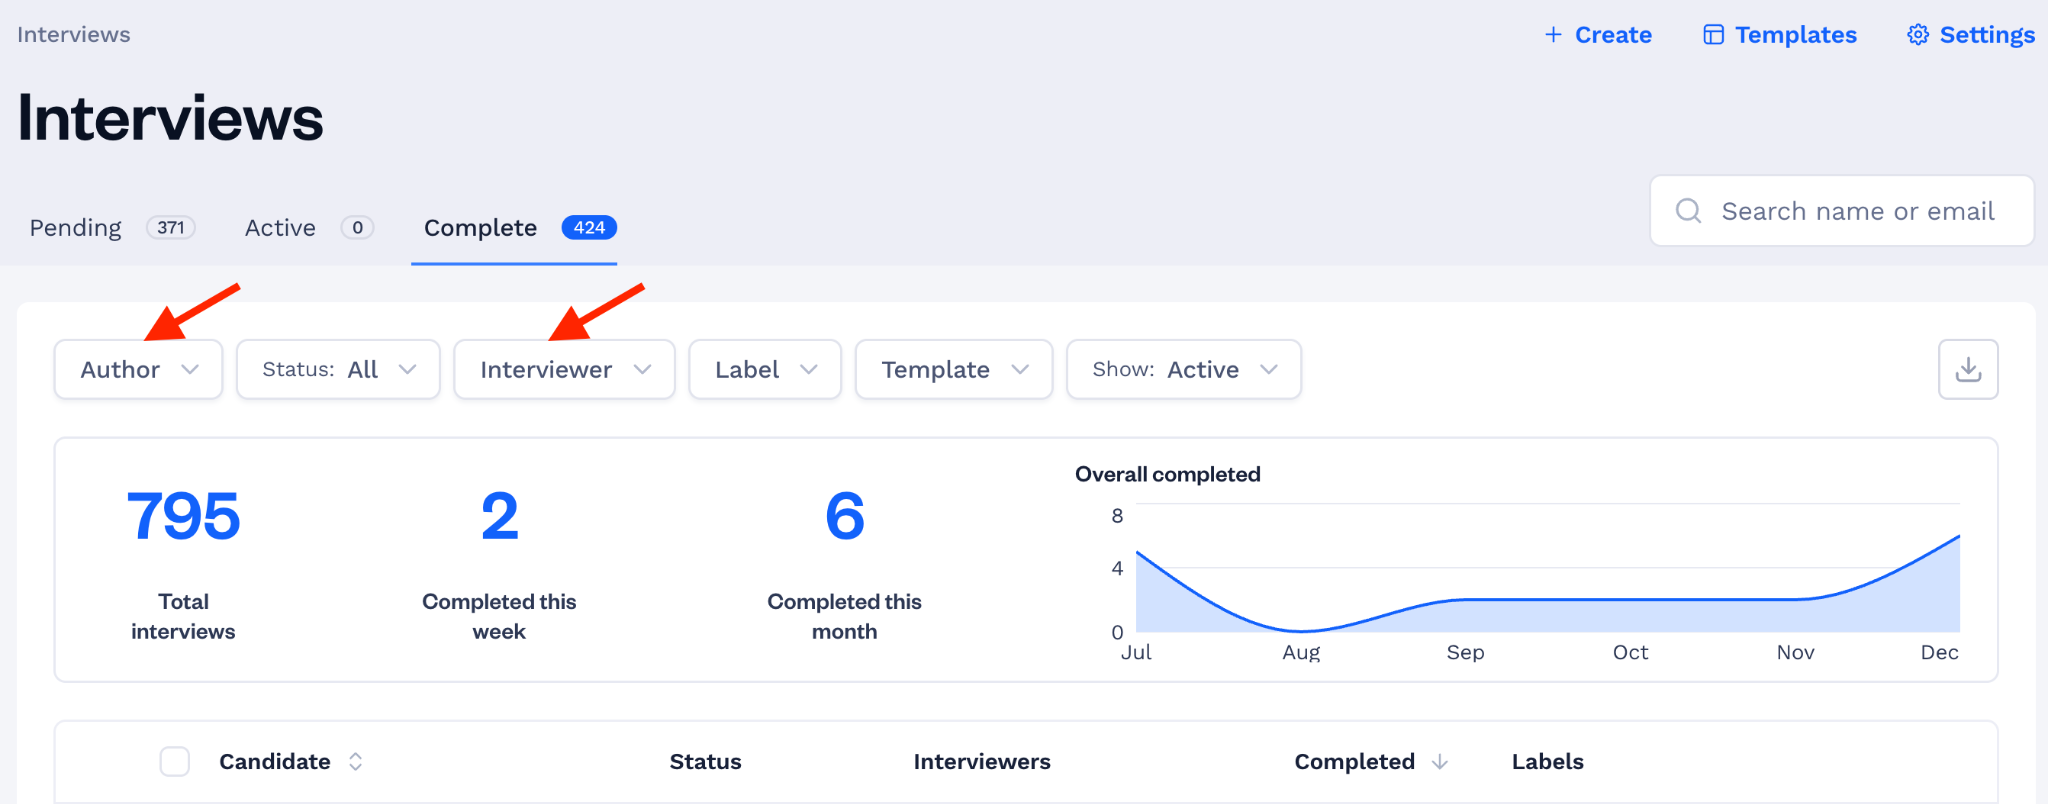This screenshot has width=2048, height=804.
Task: Click the download export icon
Action: click(1968, 369)
